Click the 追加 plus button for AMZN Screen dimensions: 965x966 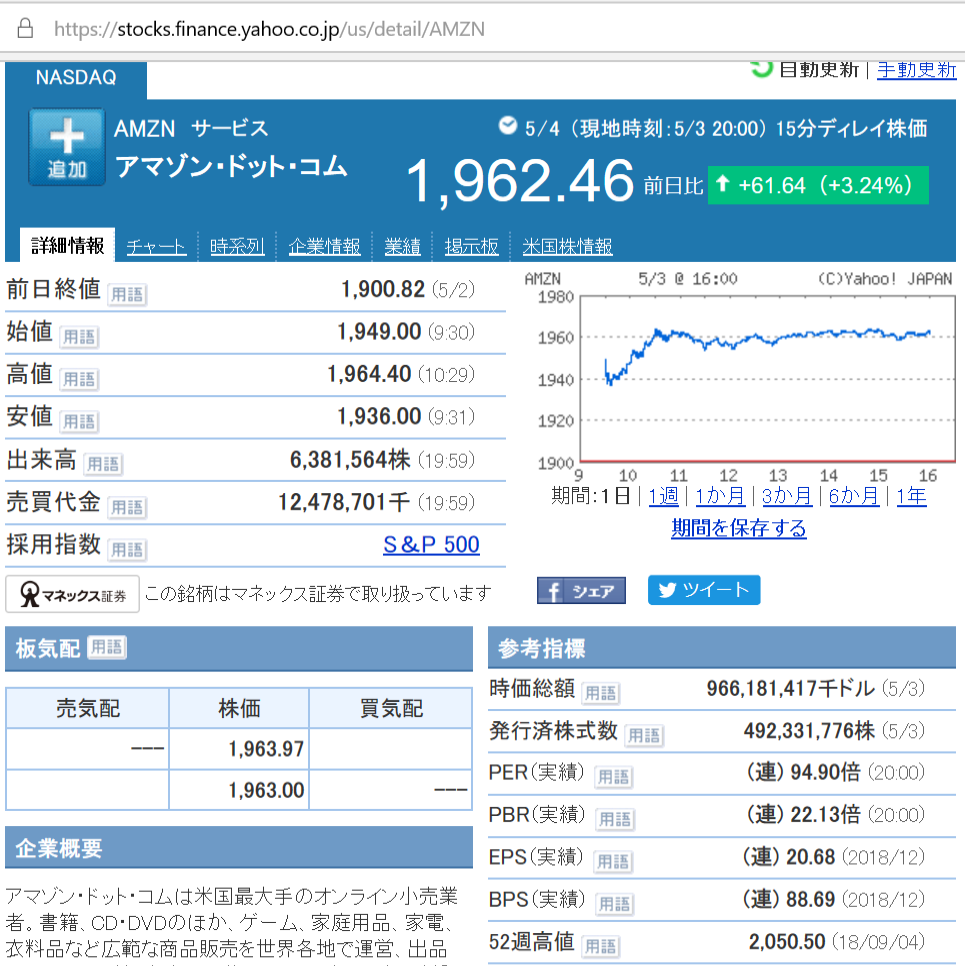(67, 147)
